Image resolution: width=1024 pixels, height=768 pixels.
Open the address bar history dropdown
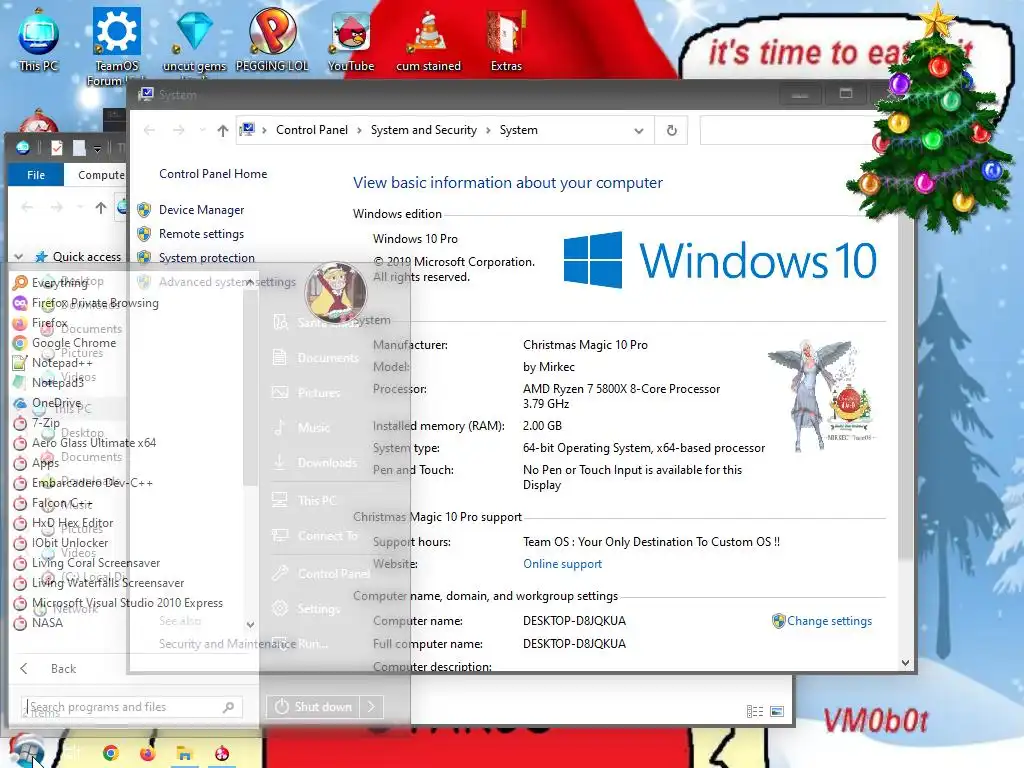(639, 131)
